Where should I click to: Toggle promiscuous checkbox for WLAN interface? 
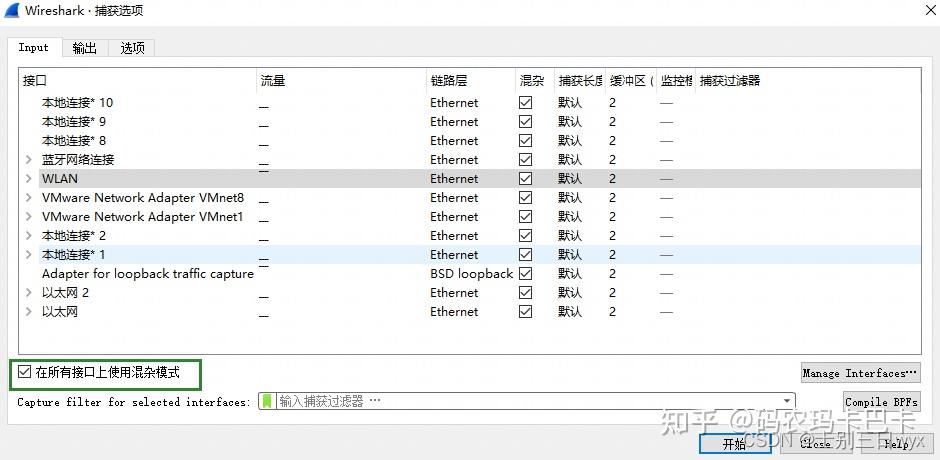click(x=525, y=179)
